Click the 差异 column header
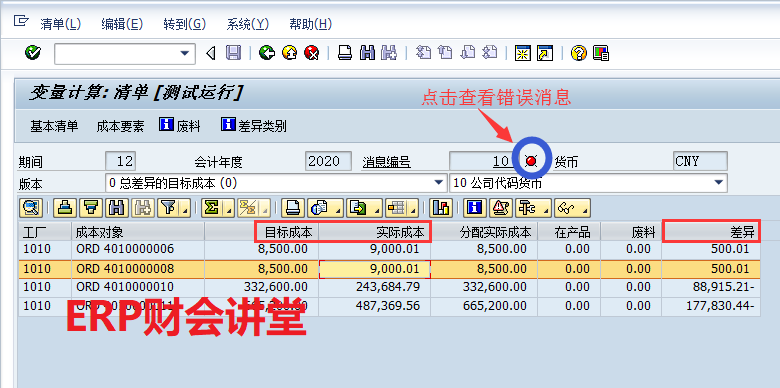 (711, 232)
